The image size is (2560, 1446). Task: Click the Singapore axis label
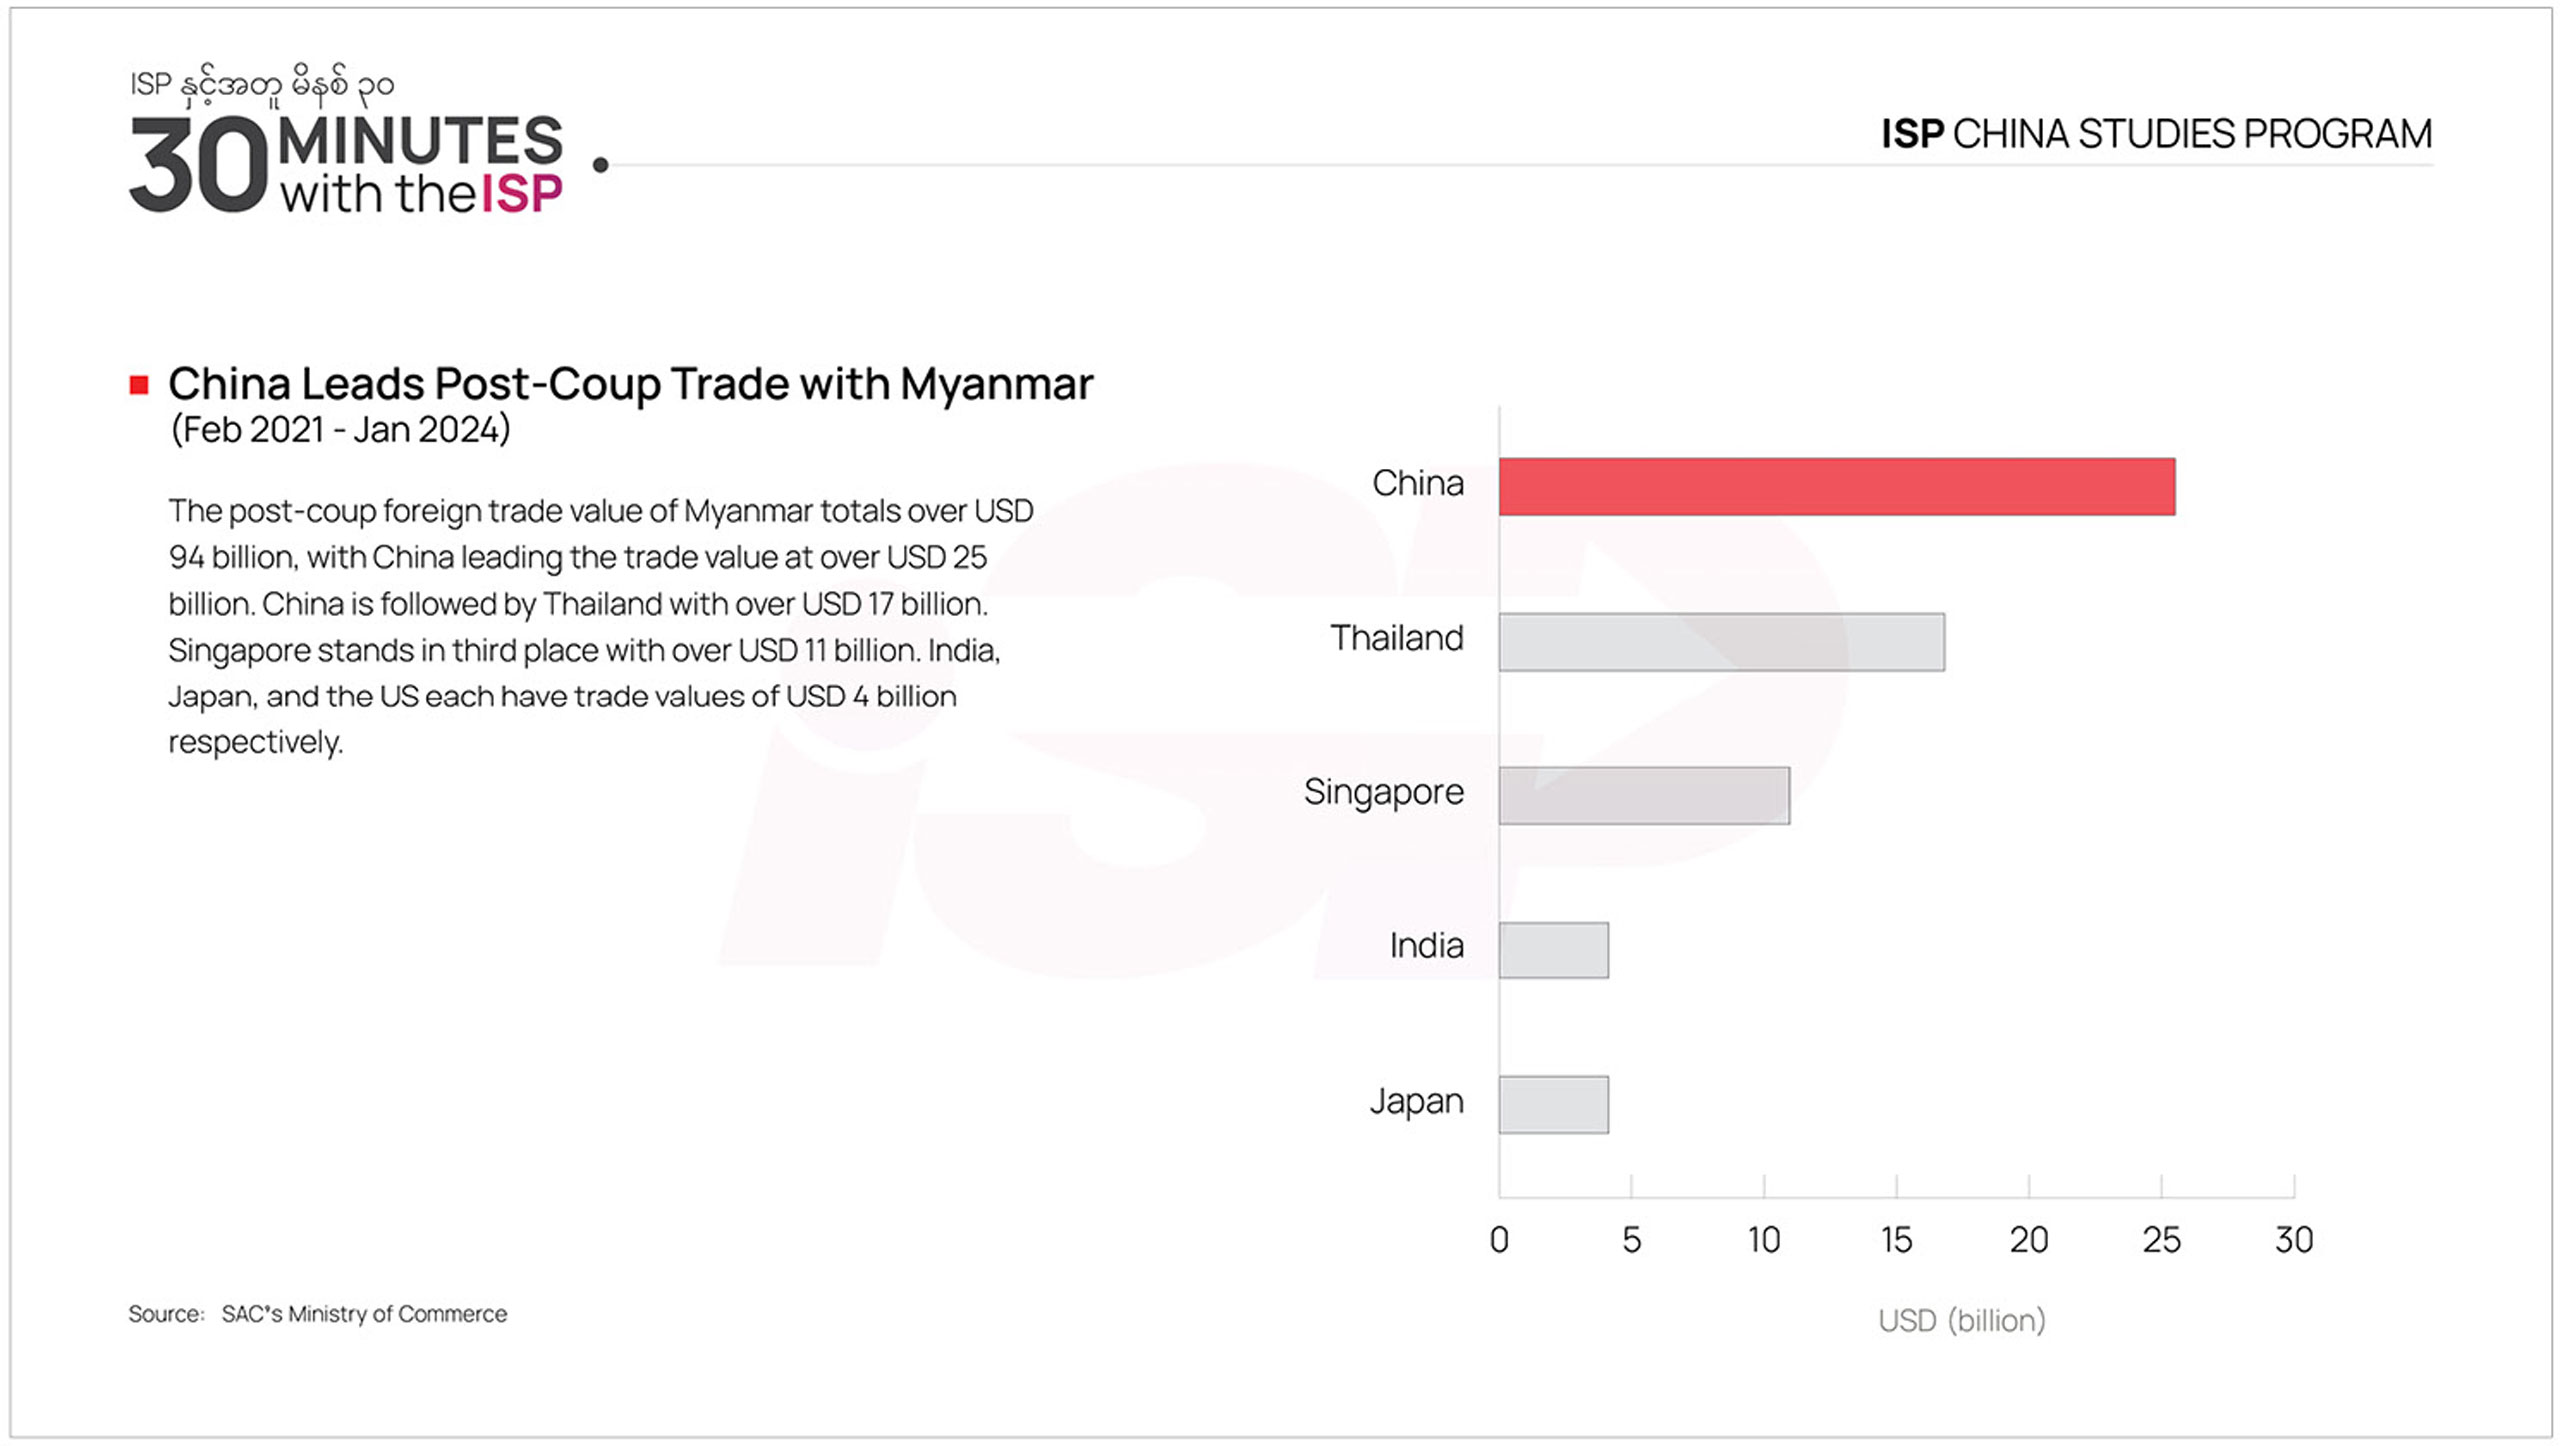(1383, 792)
